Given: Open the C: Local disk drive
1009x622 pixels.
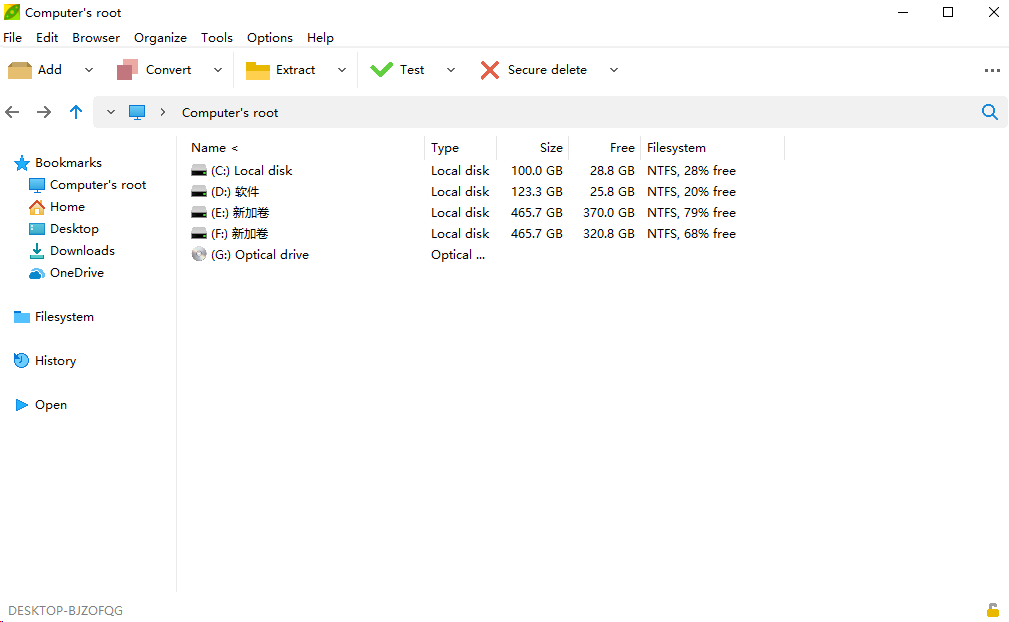Looking at the screenshot, I should tap(250, 170).
